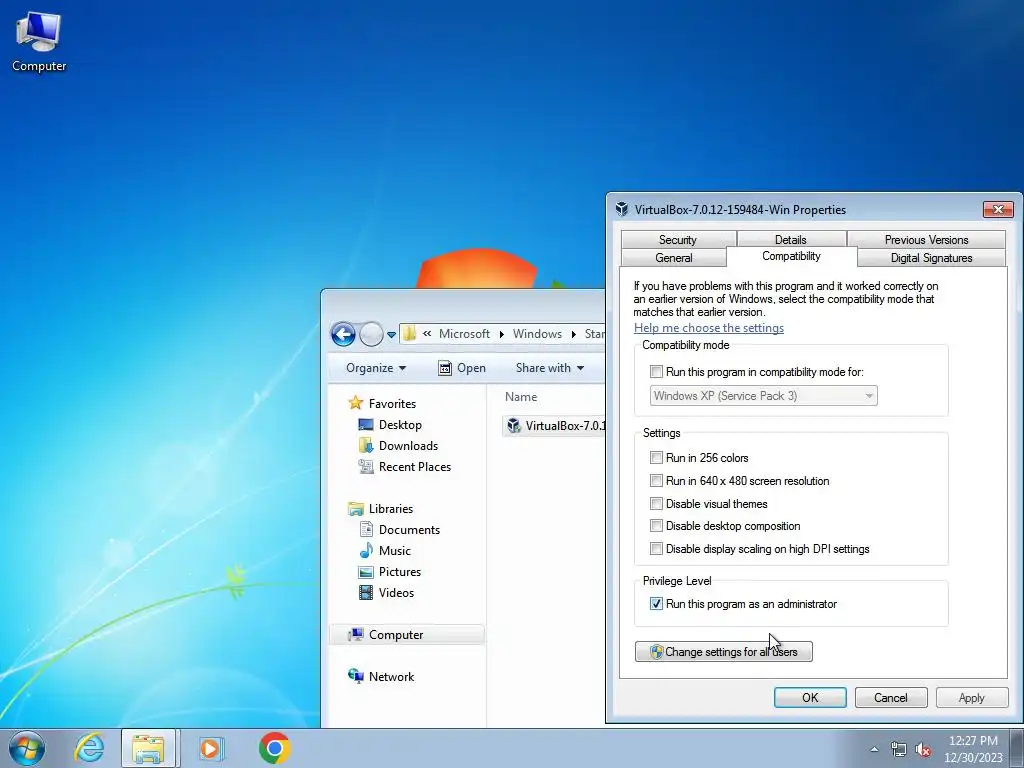Screen dimensions: 1024x768
Task: Switch to the Previous Versions tab
Action: coord(926,240)
